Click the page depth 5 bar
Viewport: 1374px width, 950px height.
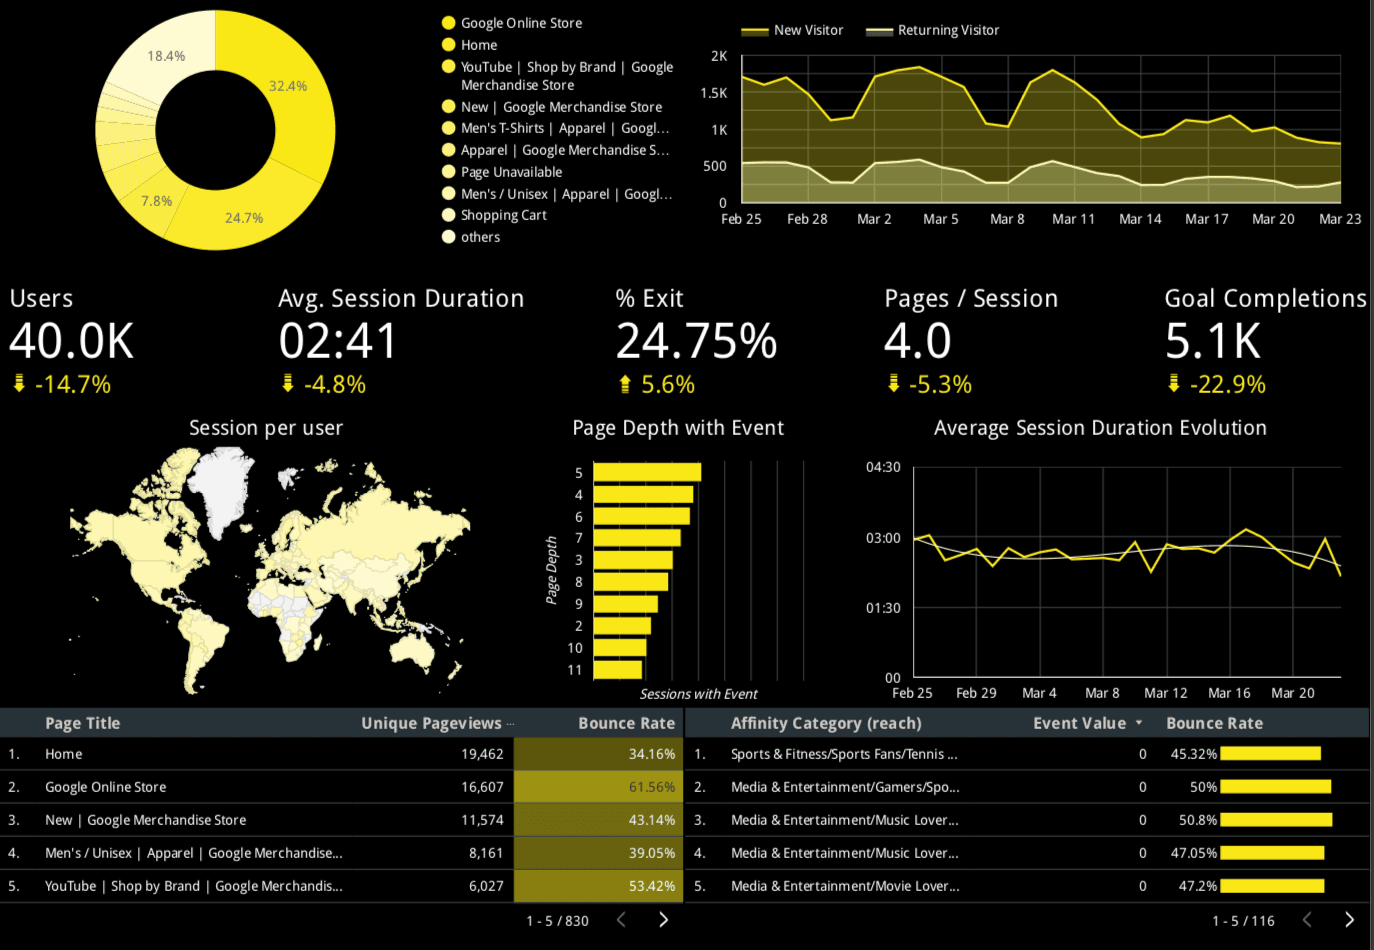click(x=647, y=472)
